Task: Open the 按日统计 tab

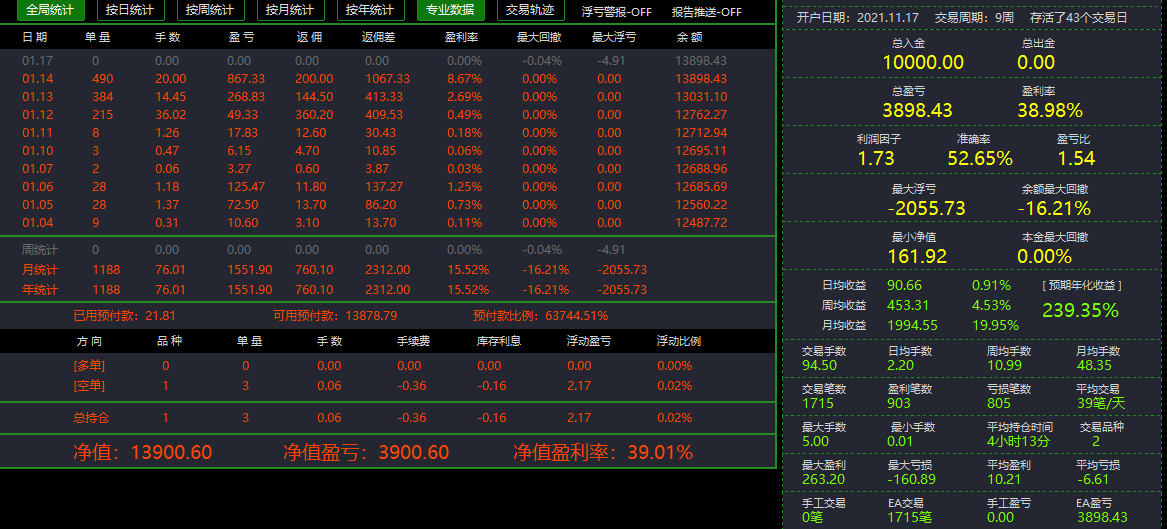Action: [x=130, y=10]
